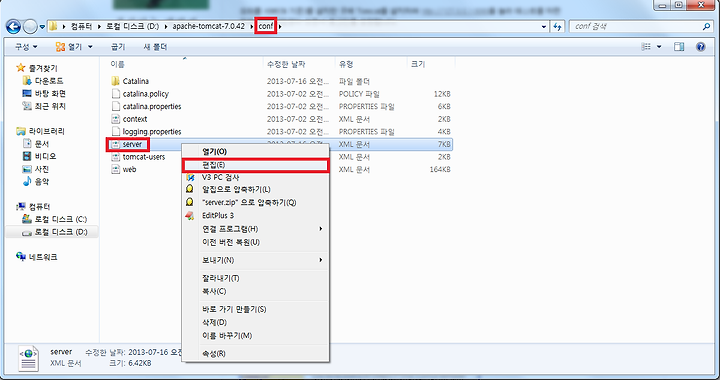720x380 pixels.
Task: Choose '삭제(D)' in the context menu
Action: pyautogui.click(x=256, y=323)
